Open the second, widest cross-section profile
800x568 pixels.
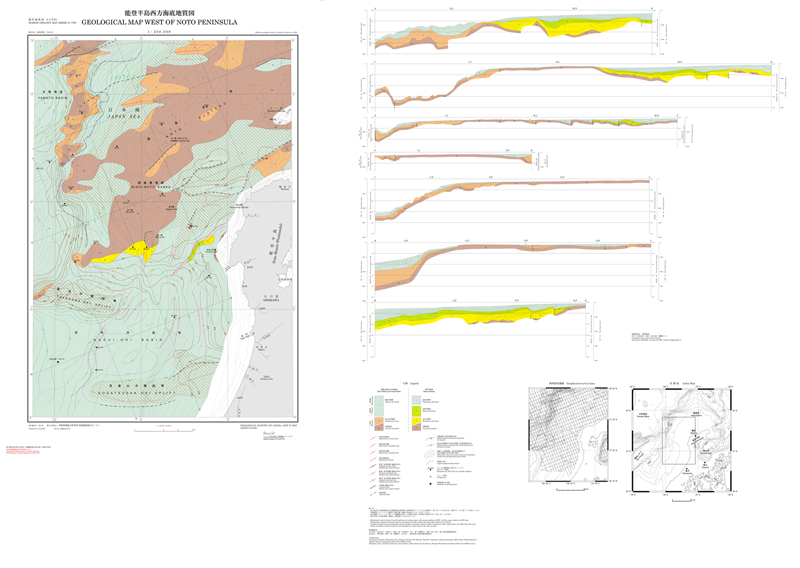pyautogui.click(x=573, y=86)
